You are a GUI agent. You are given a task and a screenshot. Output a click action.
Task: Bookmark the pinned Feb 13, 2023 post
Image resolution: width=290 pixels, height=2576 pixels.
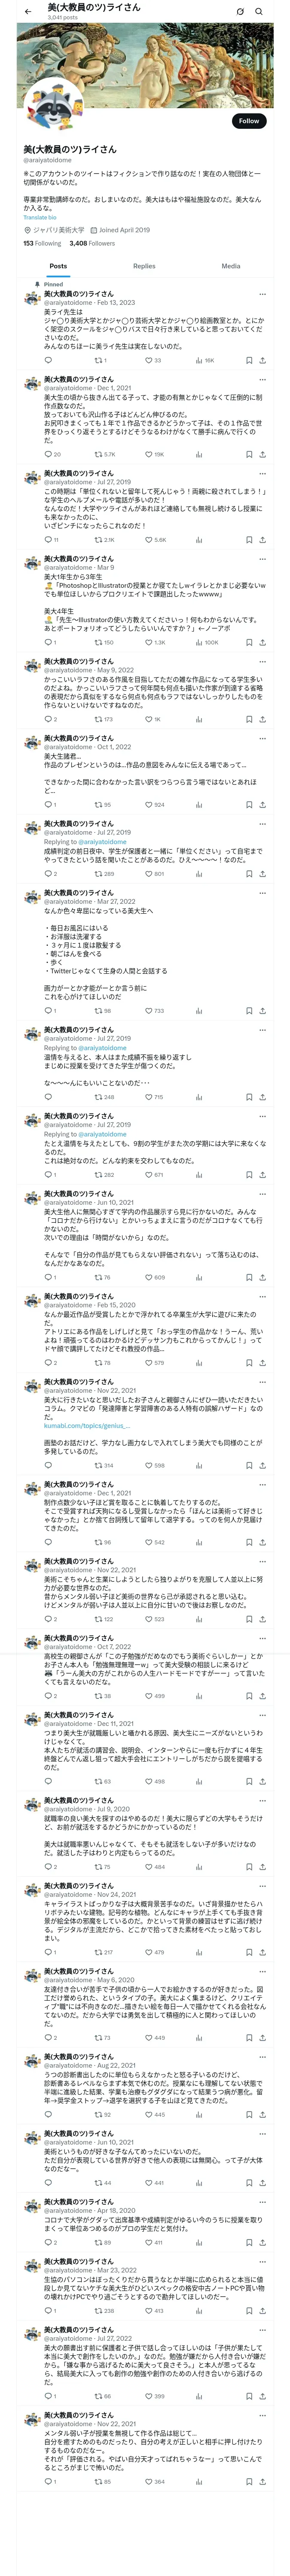249,360
